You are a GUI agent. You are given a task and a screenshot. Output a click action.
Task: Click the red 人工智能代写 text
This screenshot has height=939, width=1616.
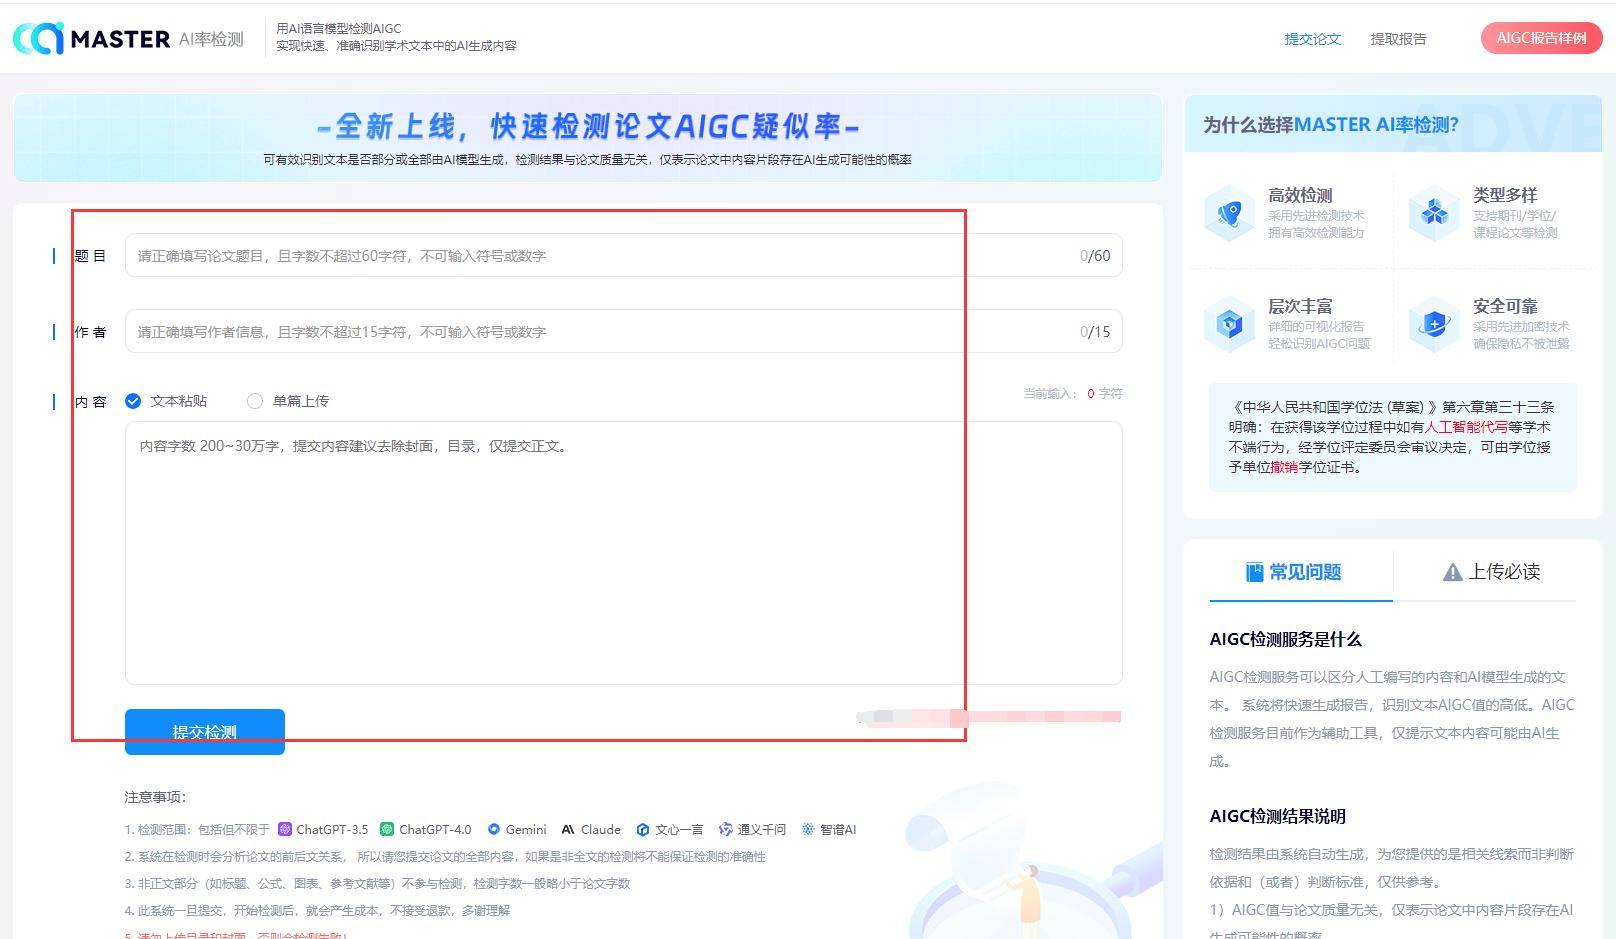tap(1466, 427)
